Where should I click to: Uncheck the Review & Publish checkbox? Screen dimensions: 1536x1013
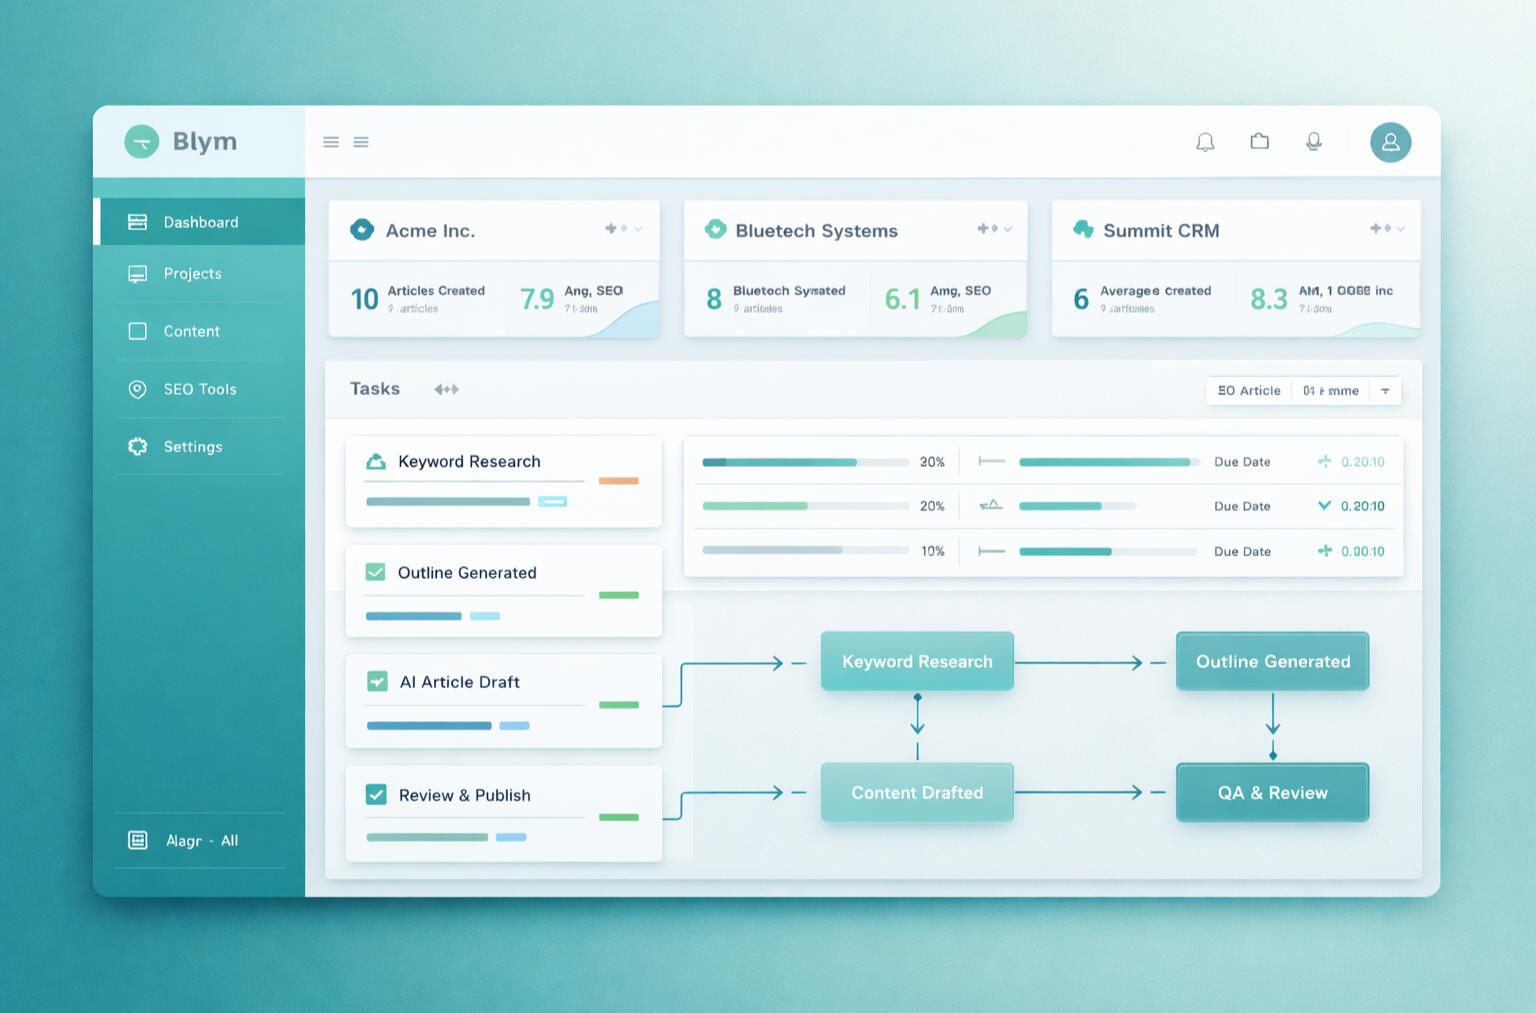[376, 795]
